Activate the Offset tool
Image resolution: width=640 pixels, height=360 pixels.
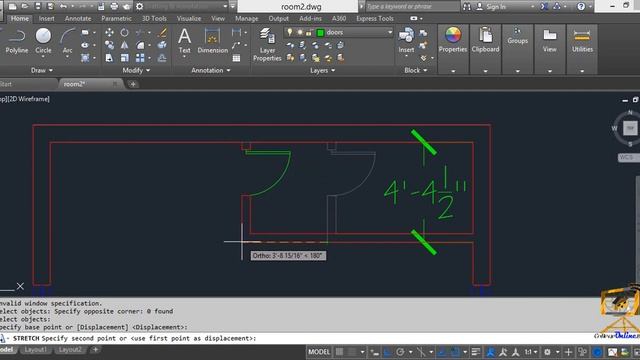tap(162, 58)
